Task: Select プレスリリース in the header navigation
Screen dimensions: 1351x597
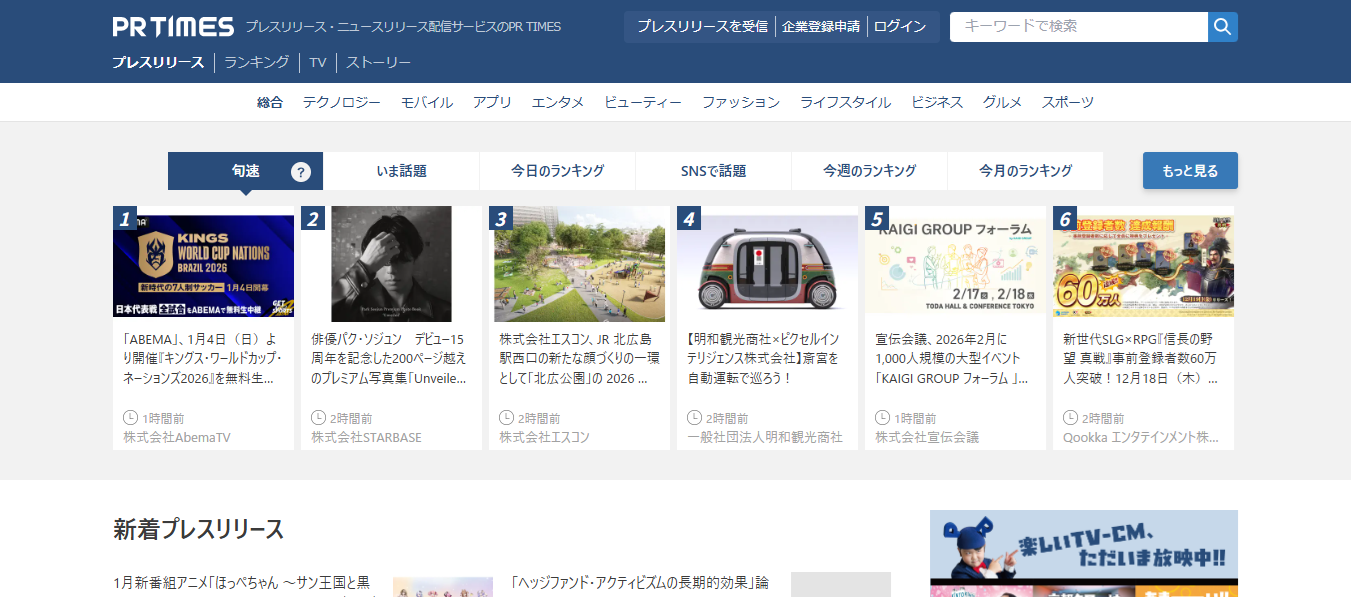Action: tap(158, 62)
